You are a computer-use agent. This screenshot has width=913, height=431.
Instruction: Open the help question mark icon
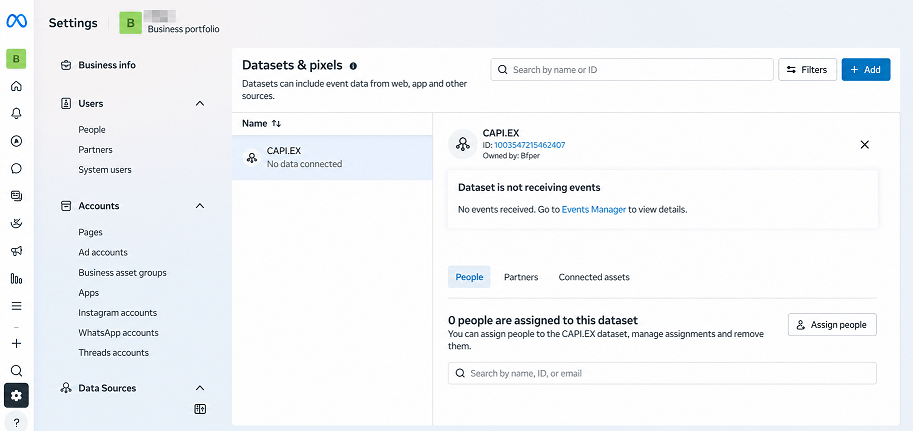pyautogui.click(x=16, y=422)
